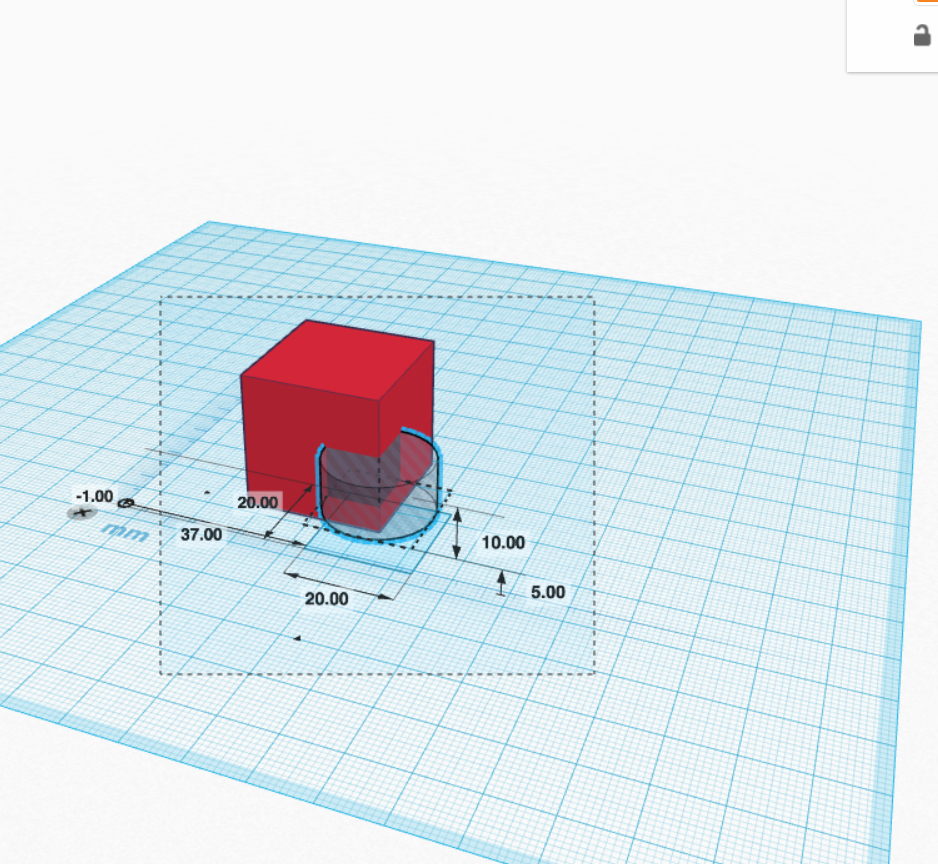
Task: Click the width arrow line above lower 20.00
Action: 340,586
